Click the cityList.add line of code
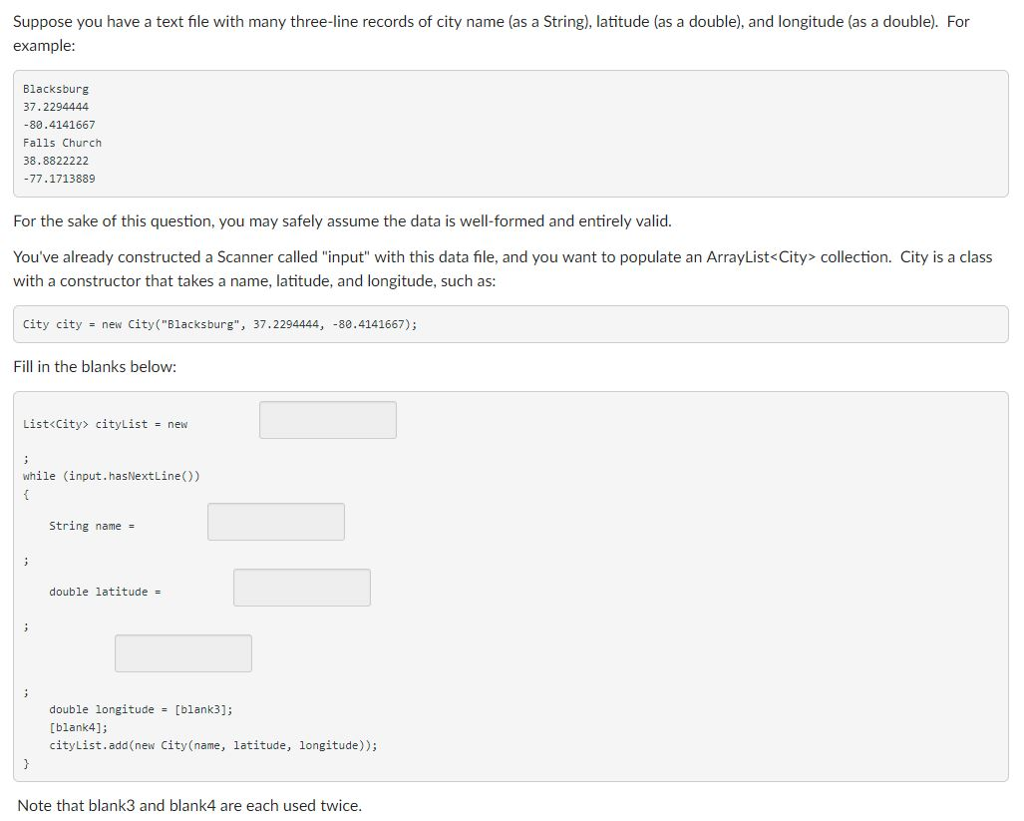Screen dimensions: 1024x821 click(x=213, y=745)
